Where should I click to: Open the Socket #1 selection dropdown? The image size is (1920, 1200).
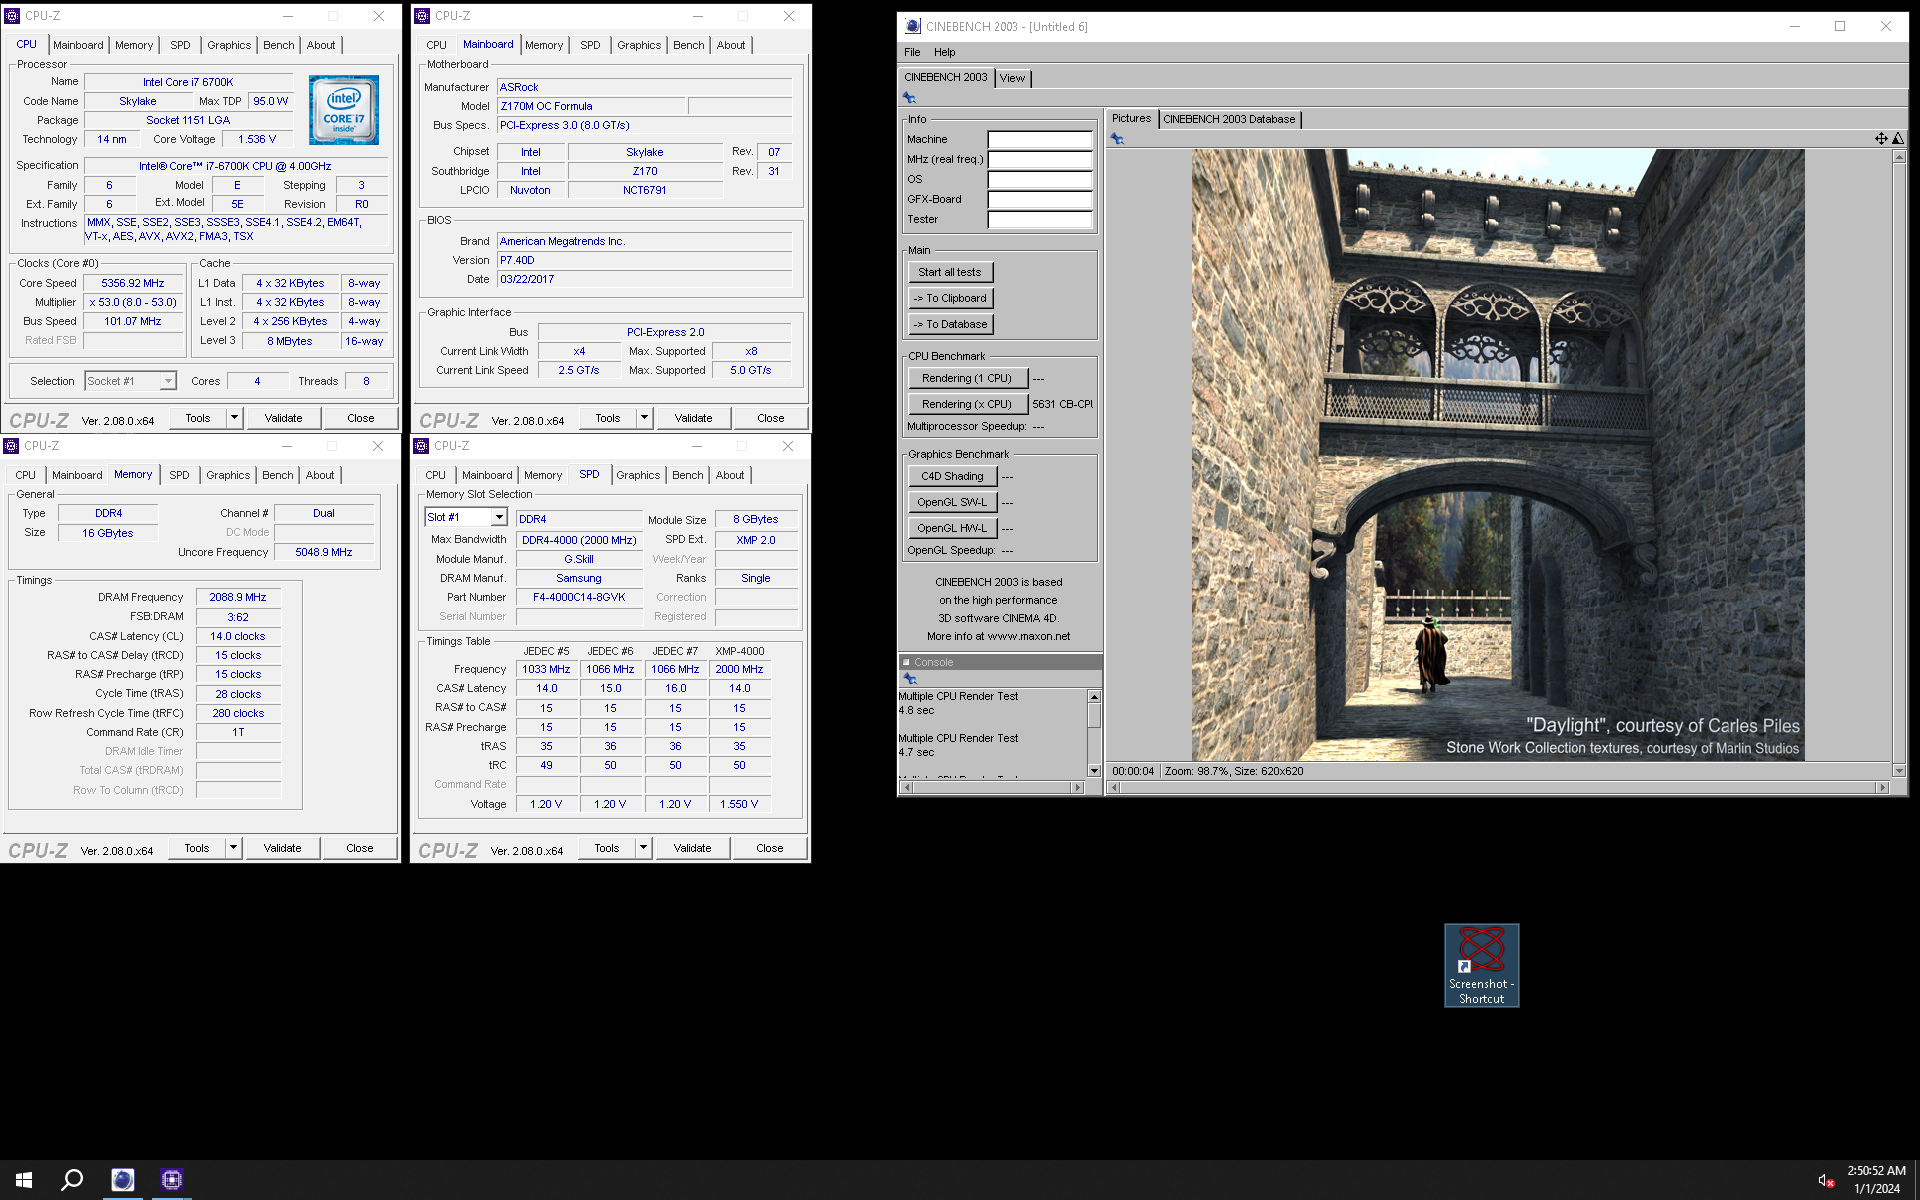click(x=167, y=381)
